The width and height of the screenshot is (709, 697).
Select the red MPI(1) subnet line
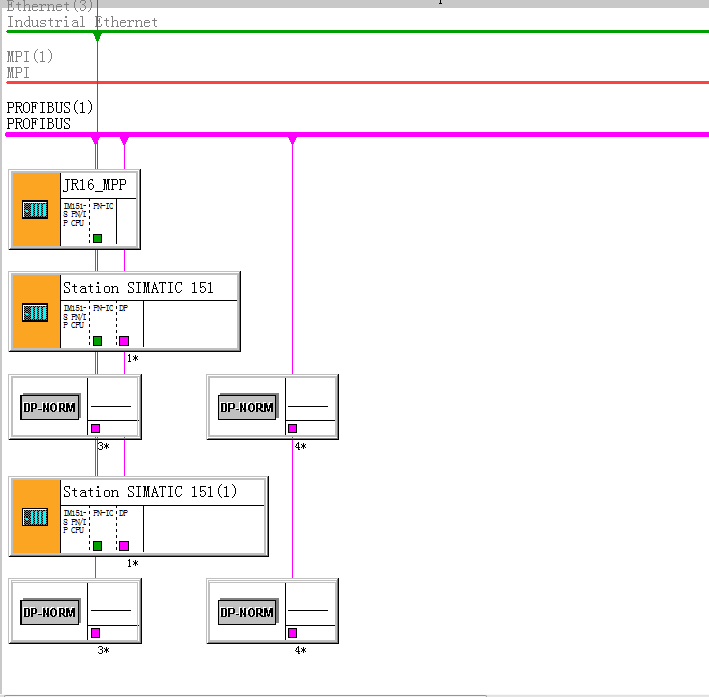(400, 82)
